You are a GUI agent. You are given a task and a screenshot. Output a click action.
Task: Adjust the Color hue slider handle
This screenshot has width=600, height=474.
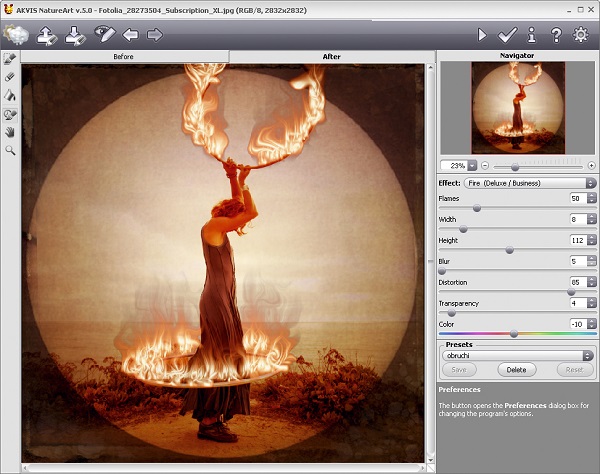514,334
